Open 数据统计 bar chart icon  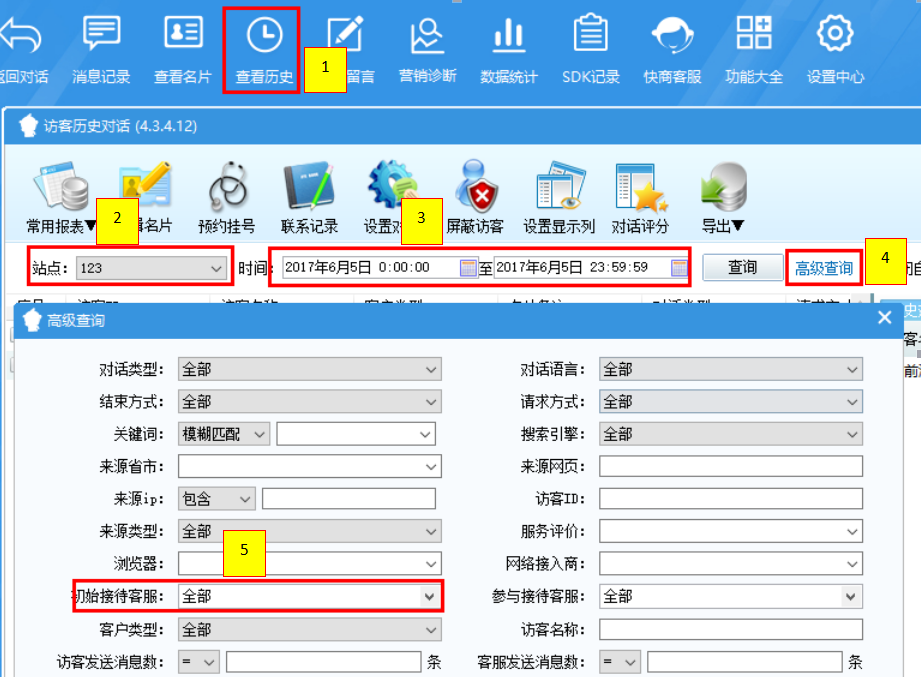508,38
